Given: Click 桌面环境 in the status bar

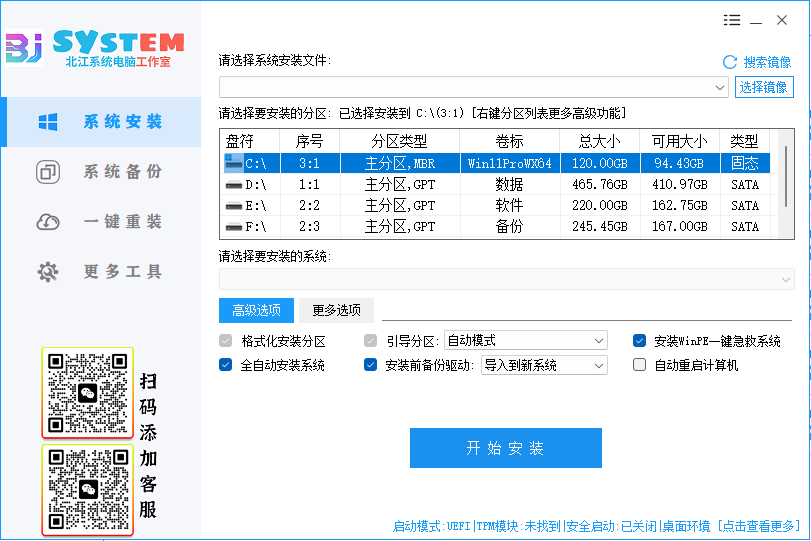Looking at the screenshot, I should (x=686, y=527).
